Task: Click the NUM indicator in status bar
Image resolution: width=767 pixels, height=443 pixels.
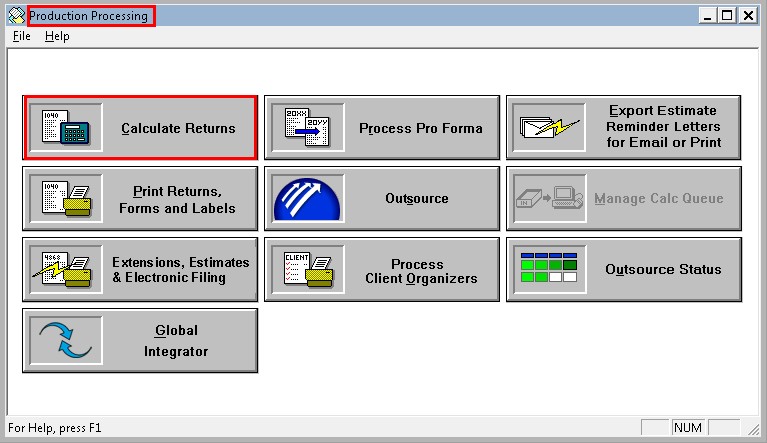Action: 688,428
